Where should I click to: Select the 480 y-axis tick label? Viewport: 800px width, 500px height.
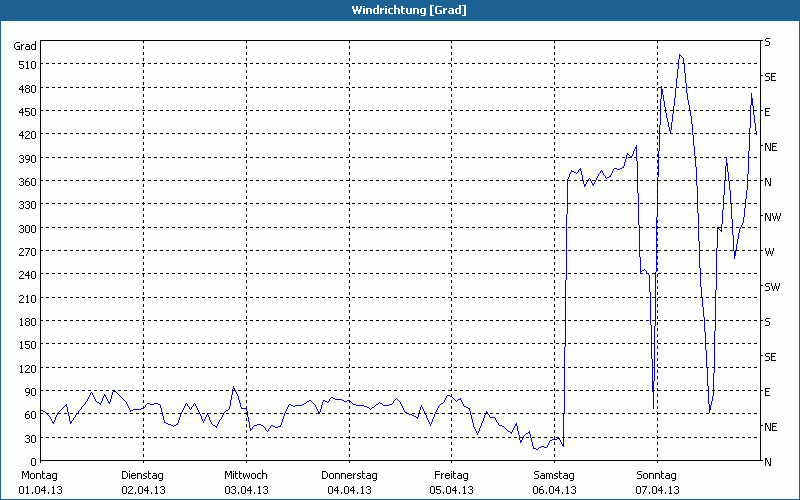pyautogui.click(x=28, y=89)
